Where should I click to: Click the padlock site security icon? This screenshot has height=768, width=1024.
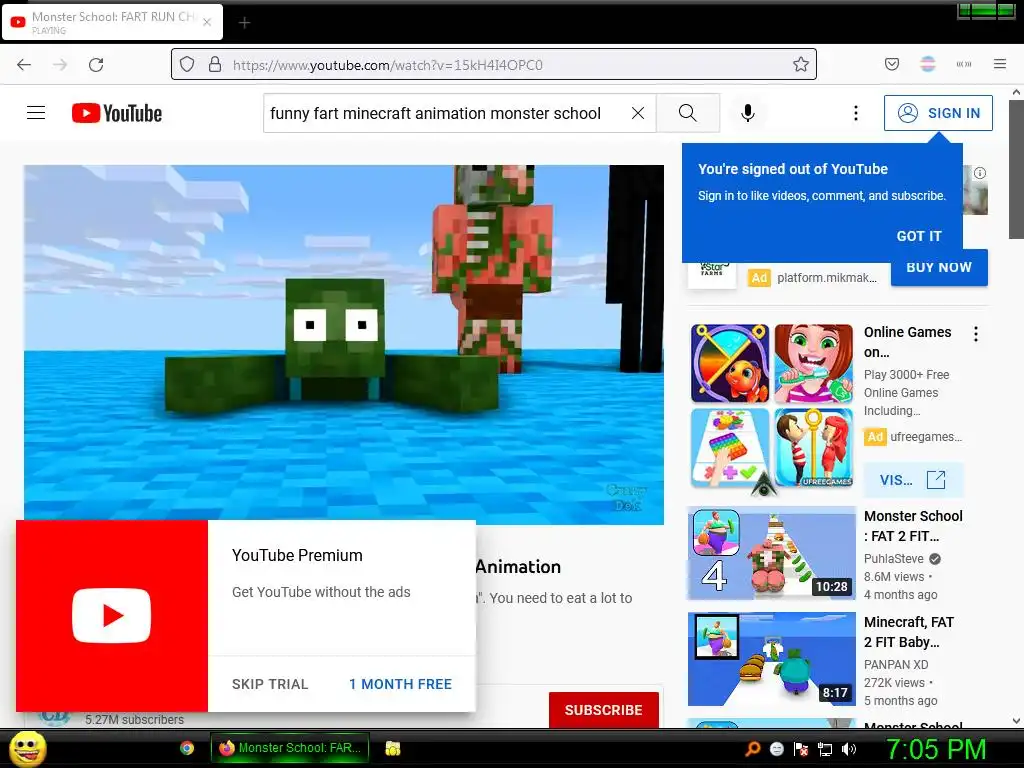[215, 64]
